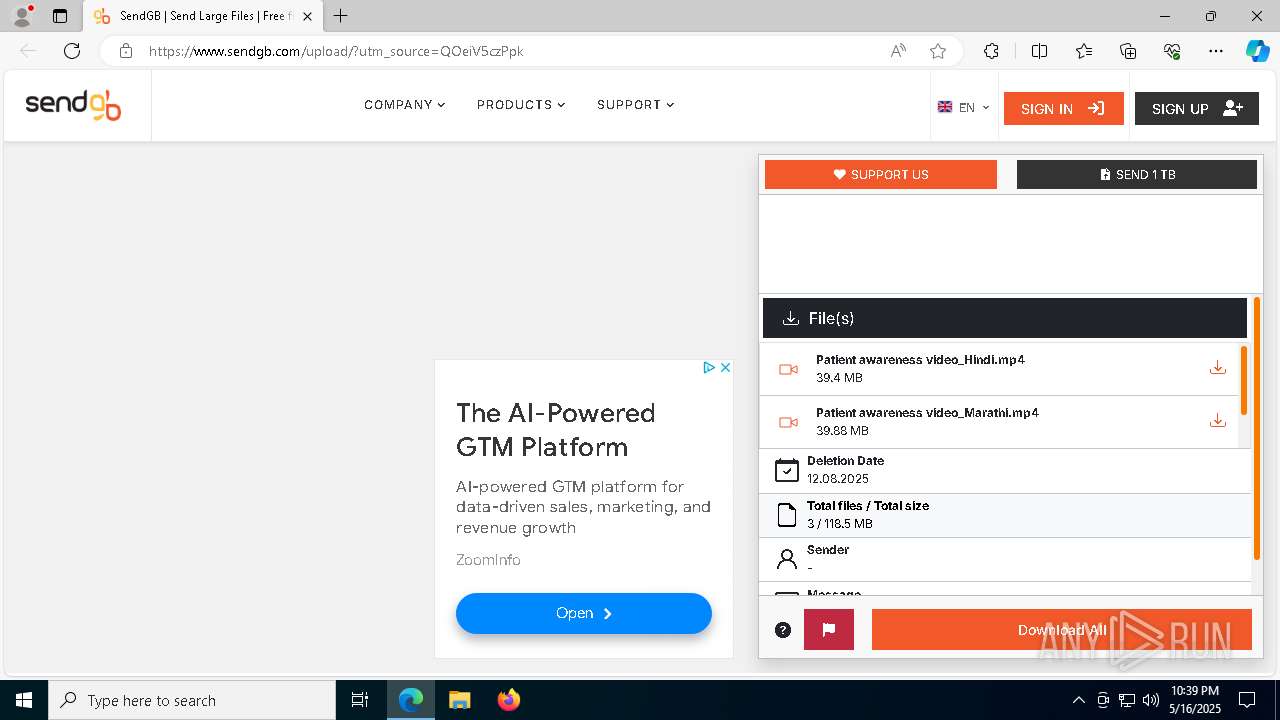Open Task View on the taskbar
The image size is (1280, 720).
pyautogui.click(x=360, y=700)
